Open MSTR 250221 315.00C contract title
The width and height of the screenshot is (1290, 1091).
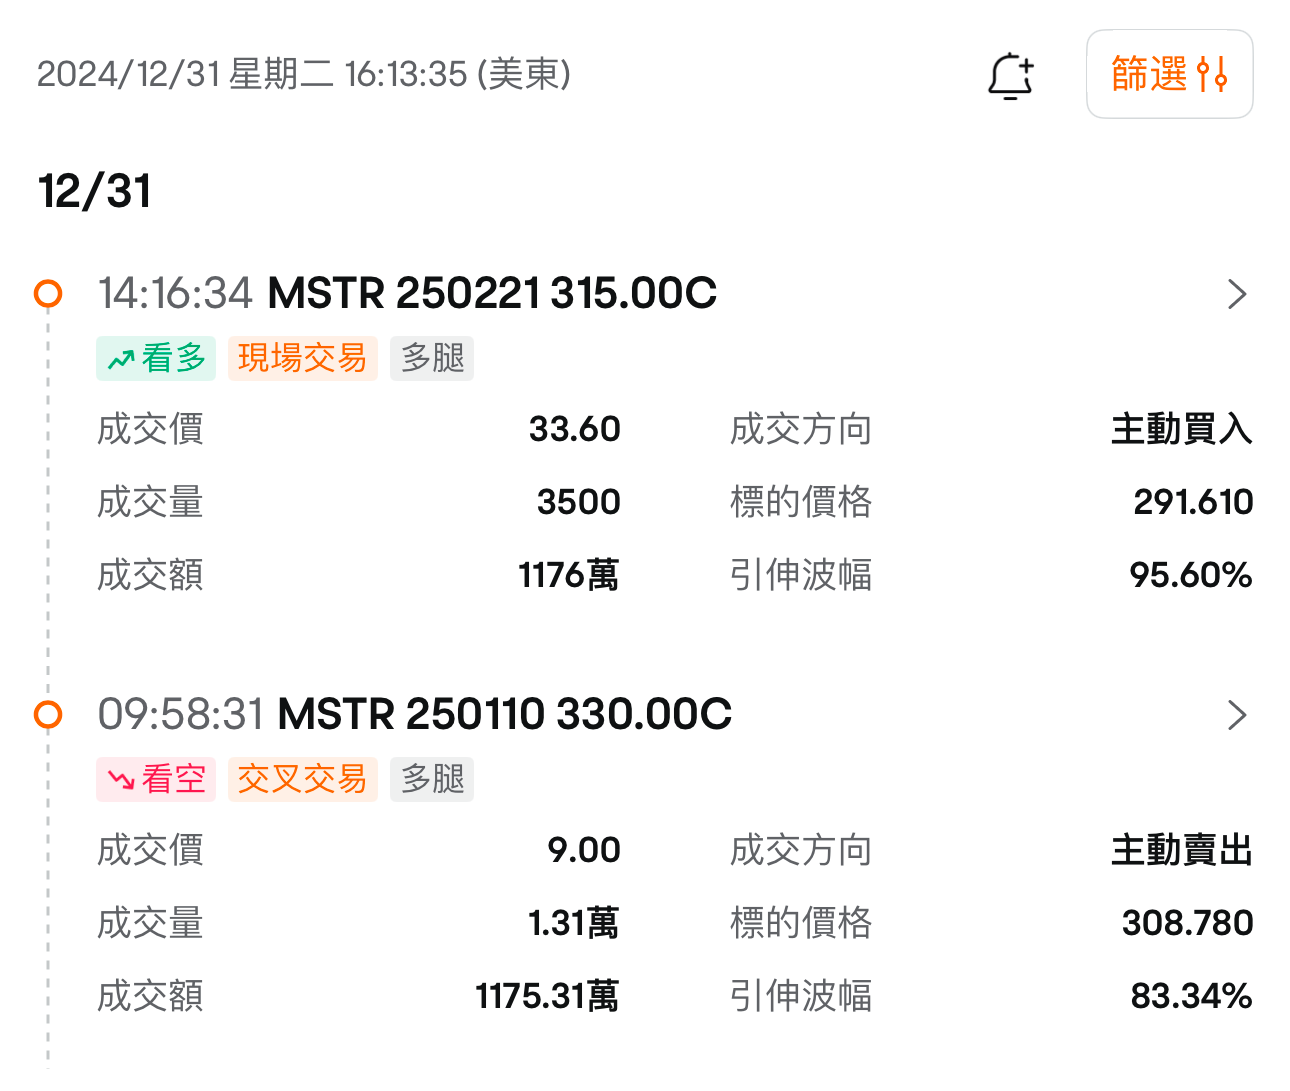click(x=492, y=294)
